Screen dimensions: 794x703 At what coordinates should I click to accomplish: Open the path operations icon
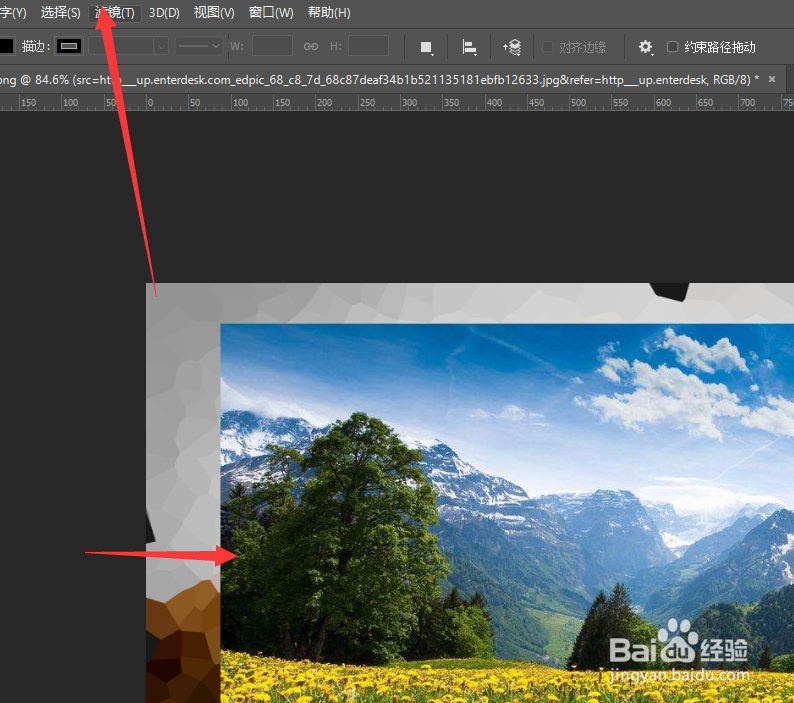[x=426, y=48]
